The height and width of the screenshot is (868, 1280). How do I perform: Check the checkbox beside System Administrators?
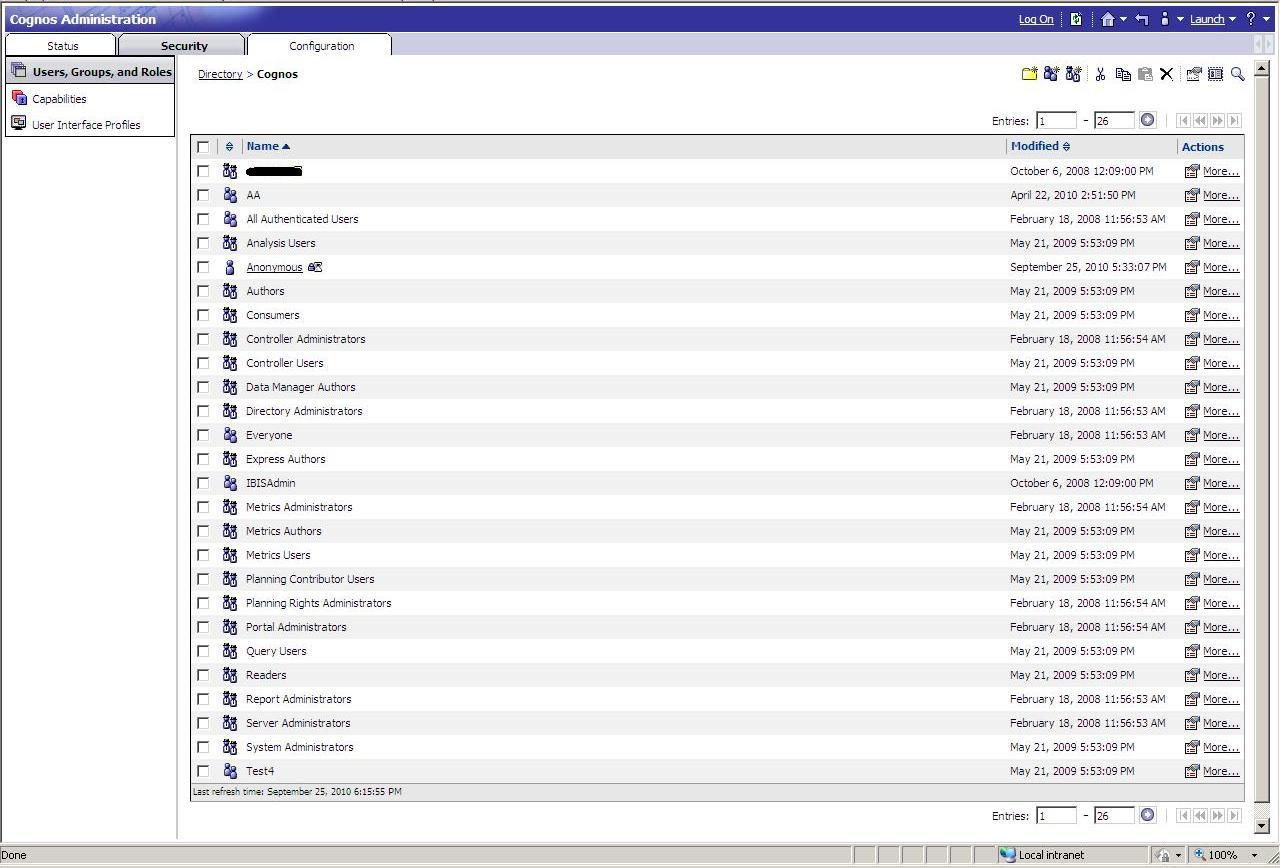(203, 747)
